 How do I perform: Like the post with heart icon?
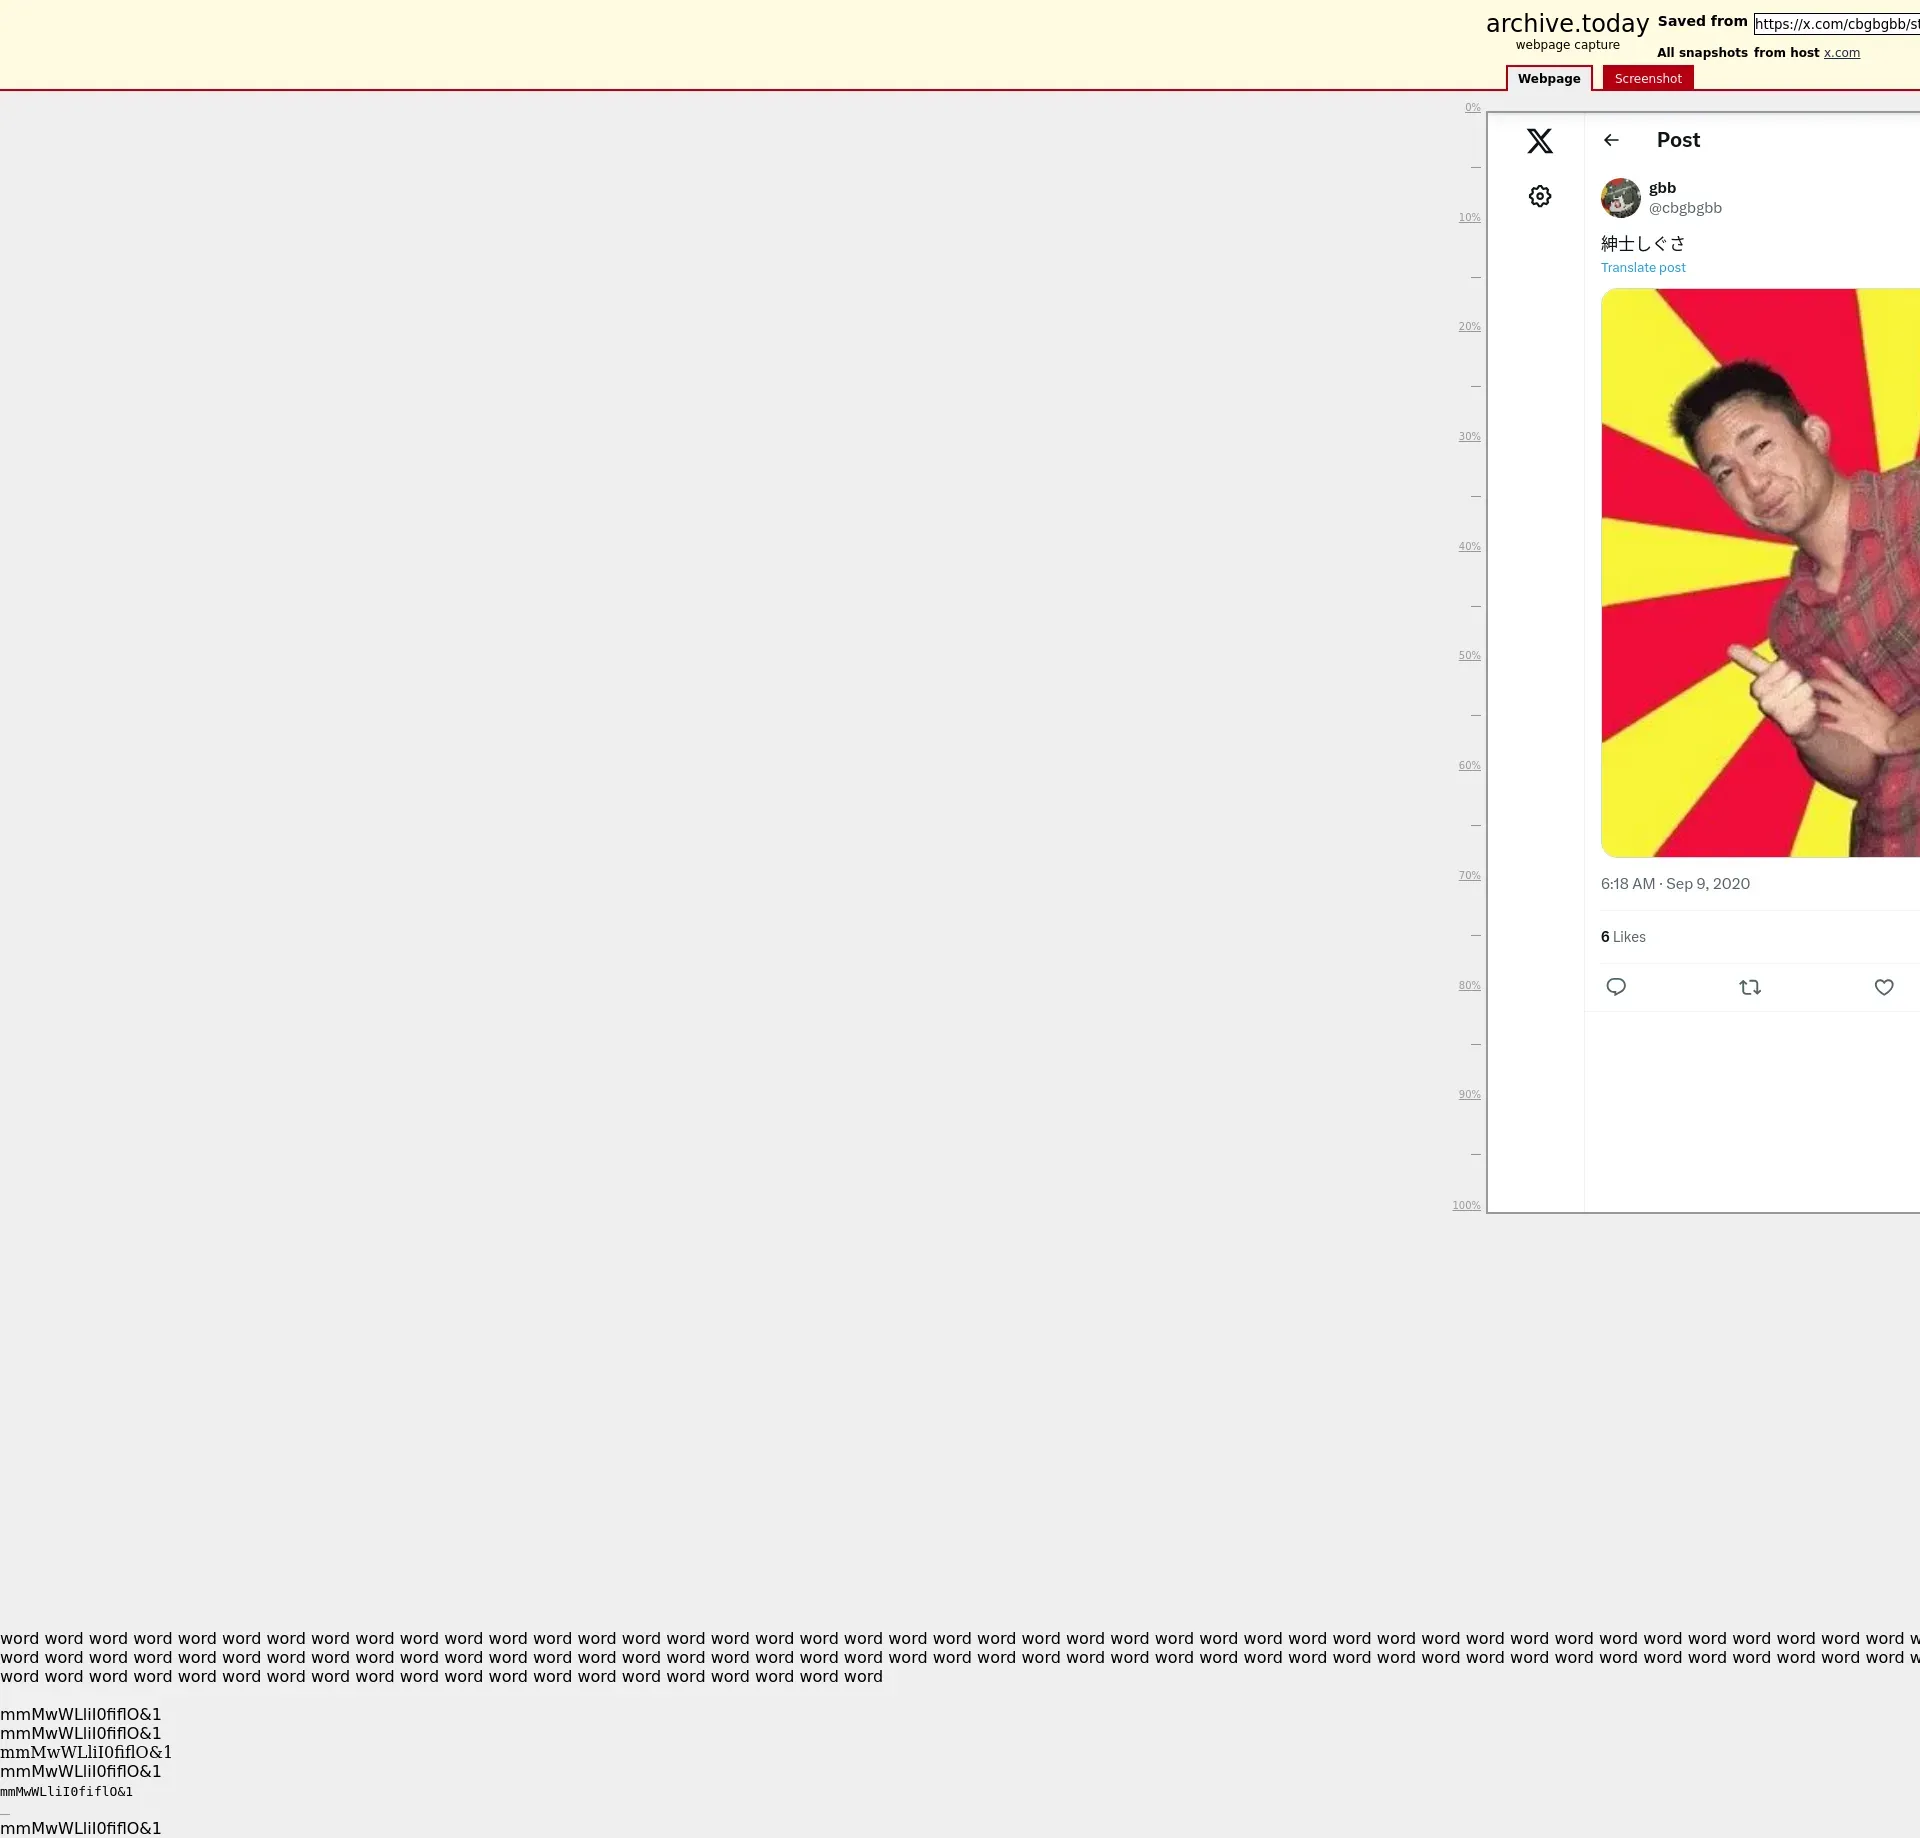point(1883,987)
